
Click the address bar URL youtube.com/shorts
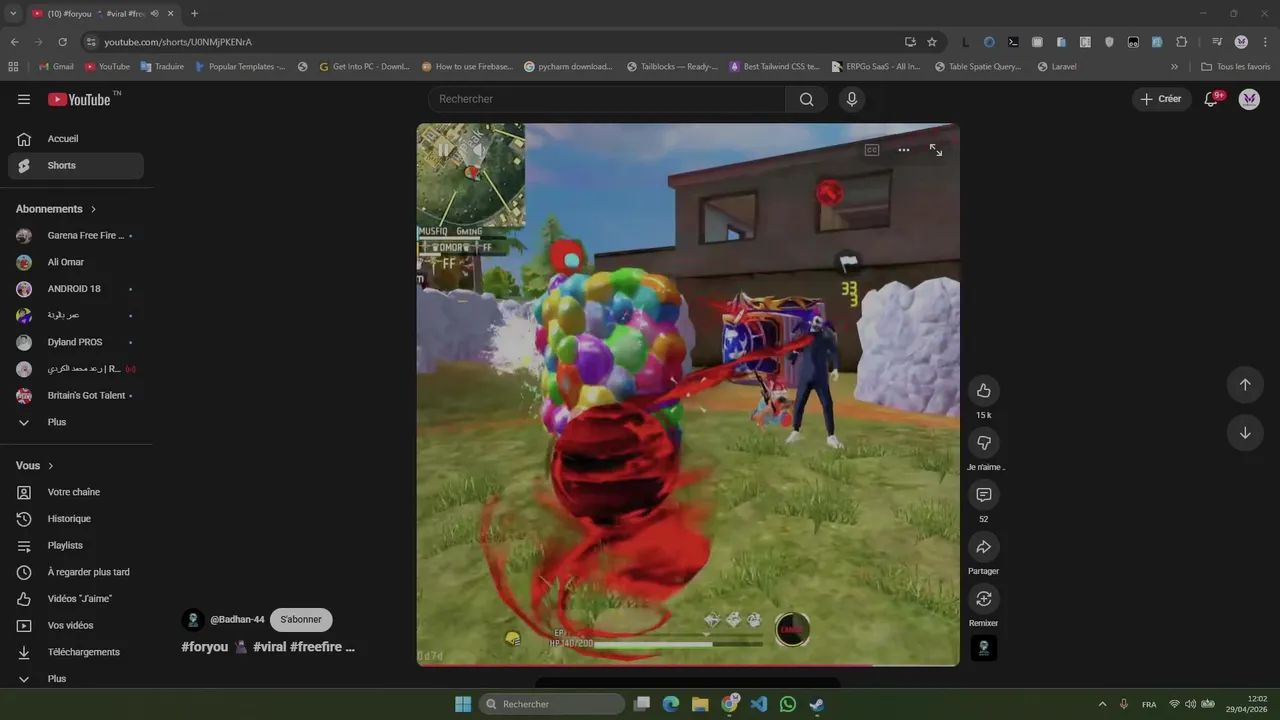178,42
